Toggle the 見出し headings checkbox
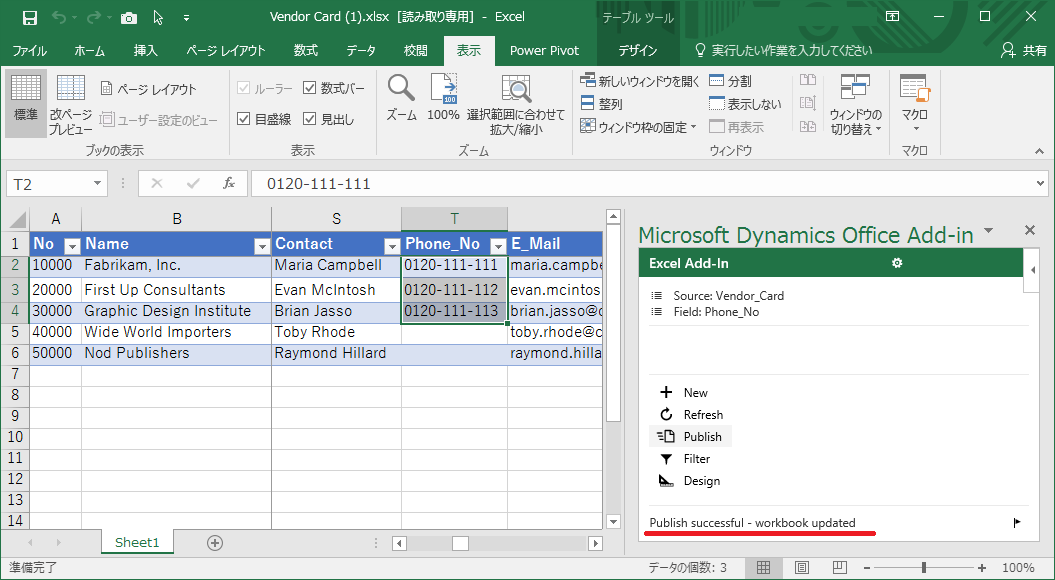Screen dimensions: 1055x580 (x=310, y=119)
